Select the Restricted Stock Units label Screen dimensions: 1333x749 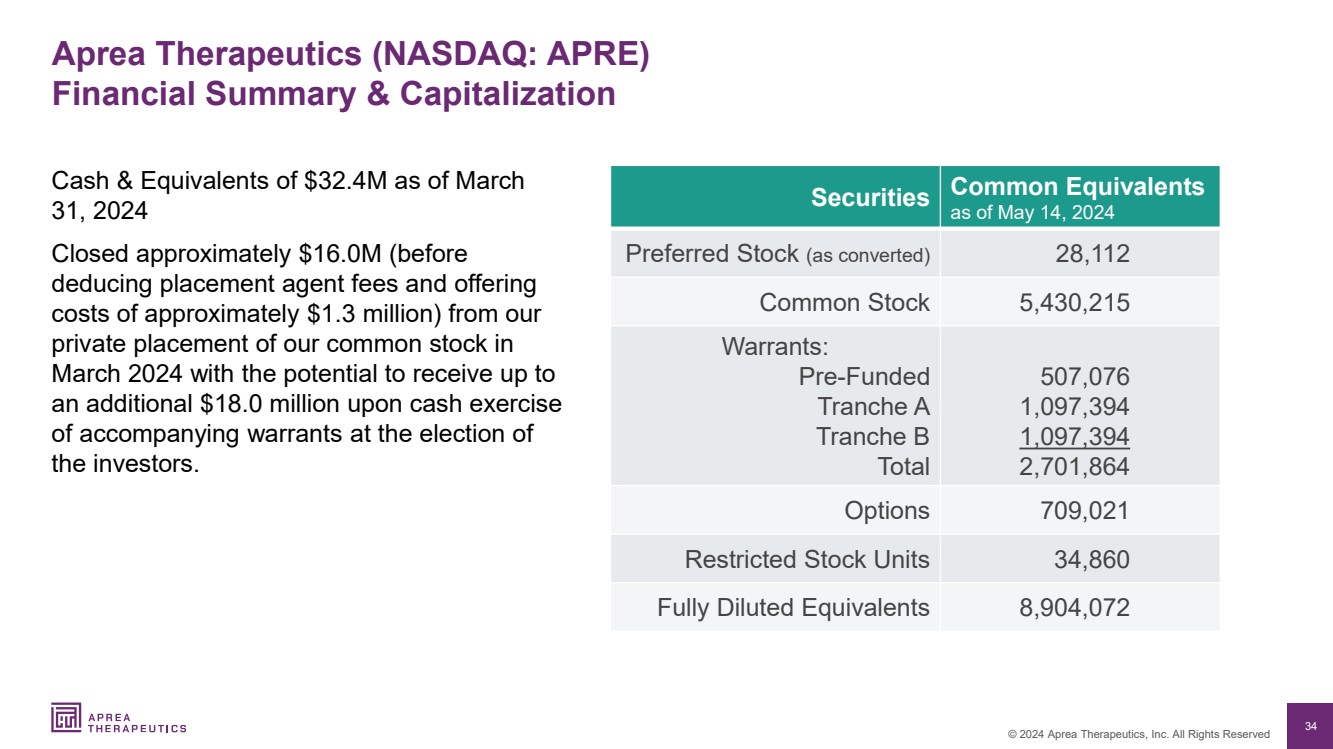click(806, 560)
